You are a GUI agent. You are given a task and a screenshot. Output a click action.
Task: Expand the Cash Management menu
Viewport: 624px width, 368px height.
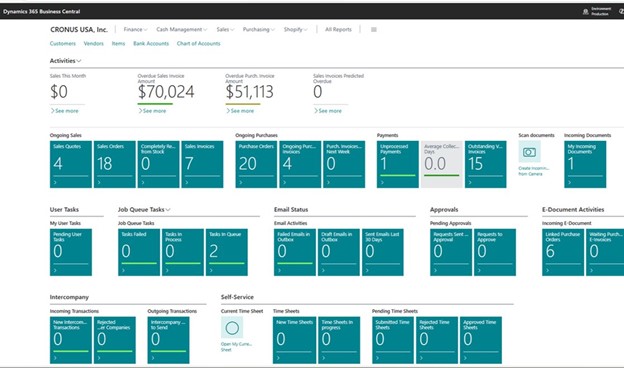181,29
